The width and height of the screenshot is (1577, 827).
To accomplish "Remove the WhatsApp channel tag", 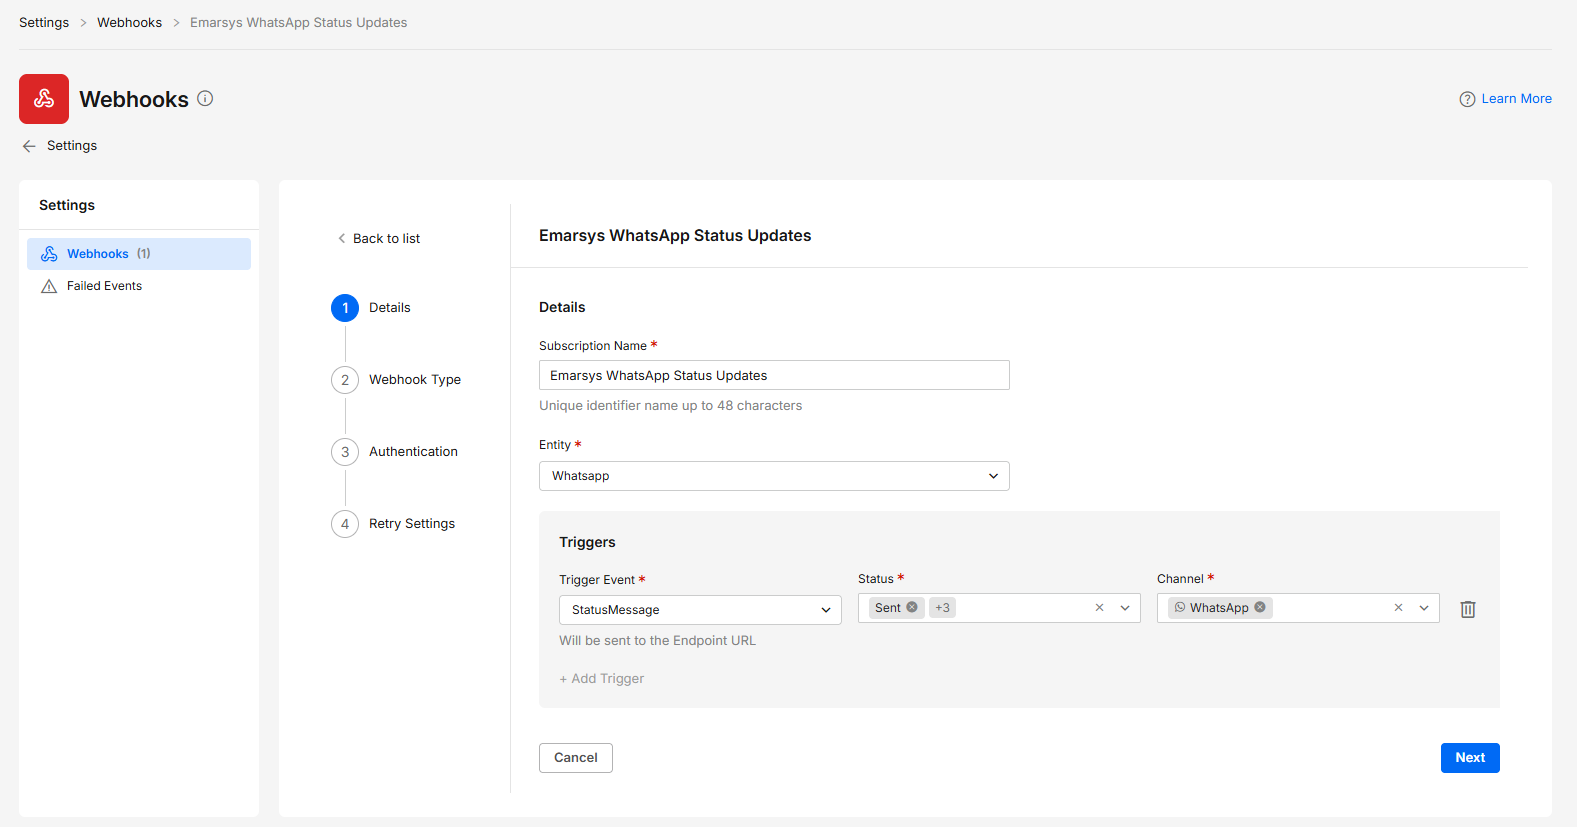I will coord(1260,607).
